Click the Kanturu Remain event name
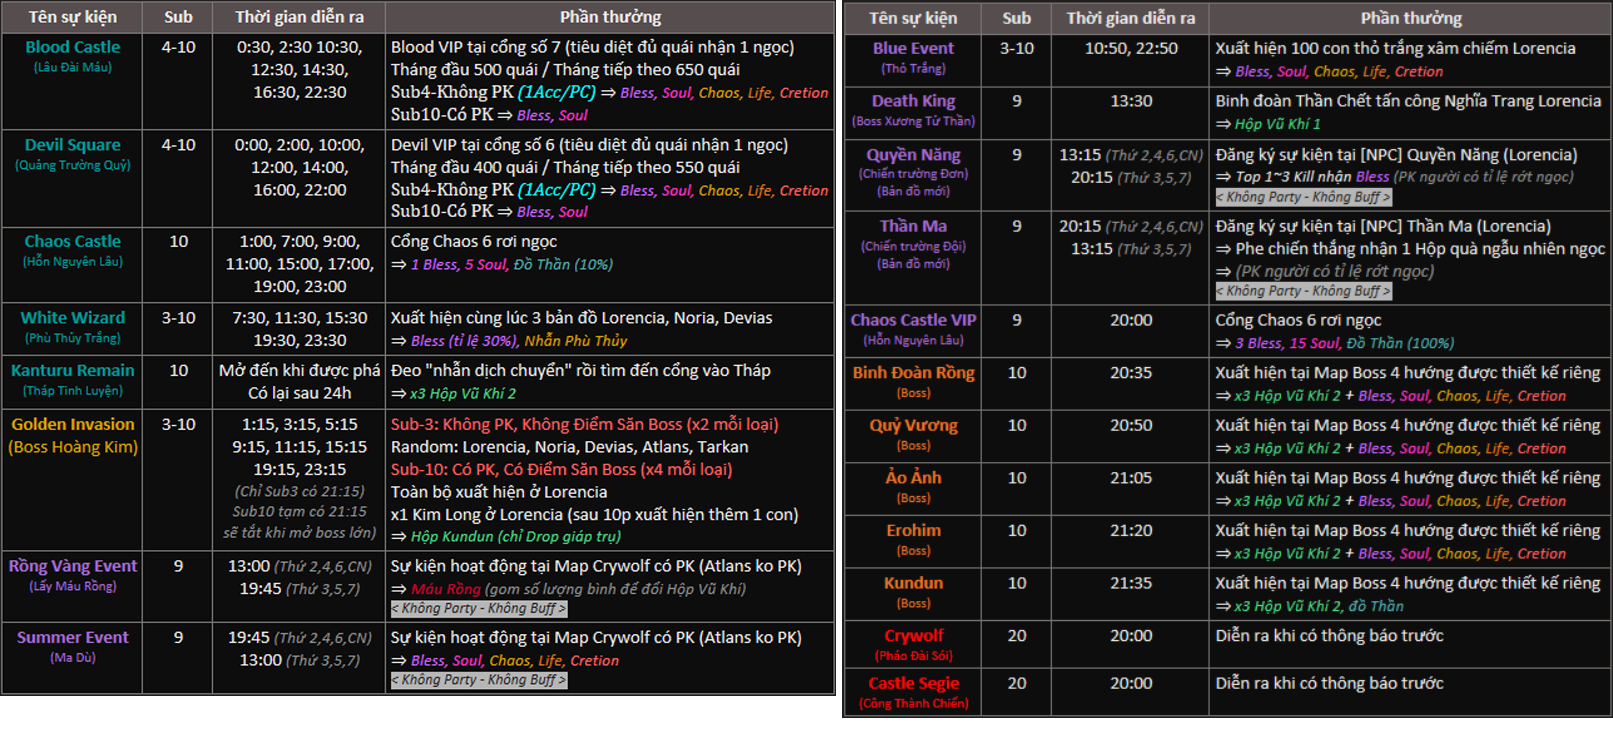Viewport: 1613px width, 734px height. point(72,370)
